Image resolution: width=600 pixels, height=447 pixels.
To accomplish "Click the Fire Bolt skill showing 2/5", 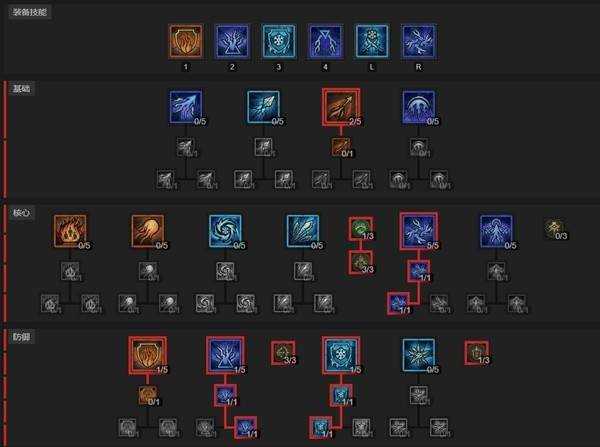I will click(x=341, y=107).
